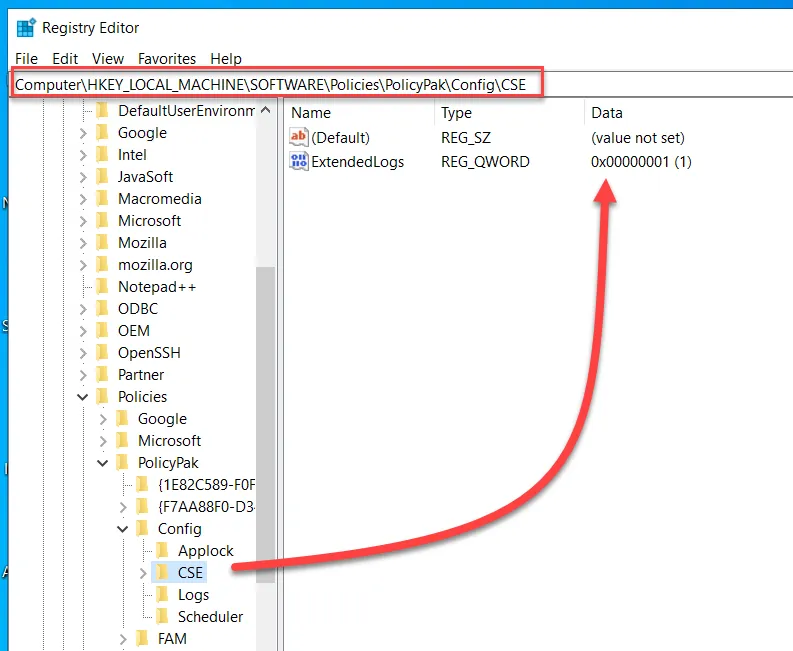Collapse the Policies tree node

coord(83,397)
